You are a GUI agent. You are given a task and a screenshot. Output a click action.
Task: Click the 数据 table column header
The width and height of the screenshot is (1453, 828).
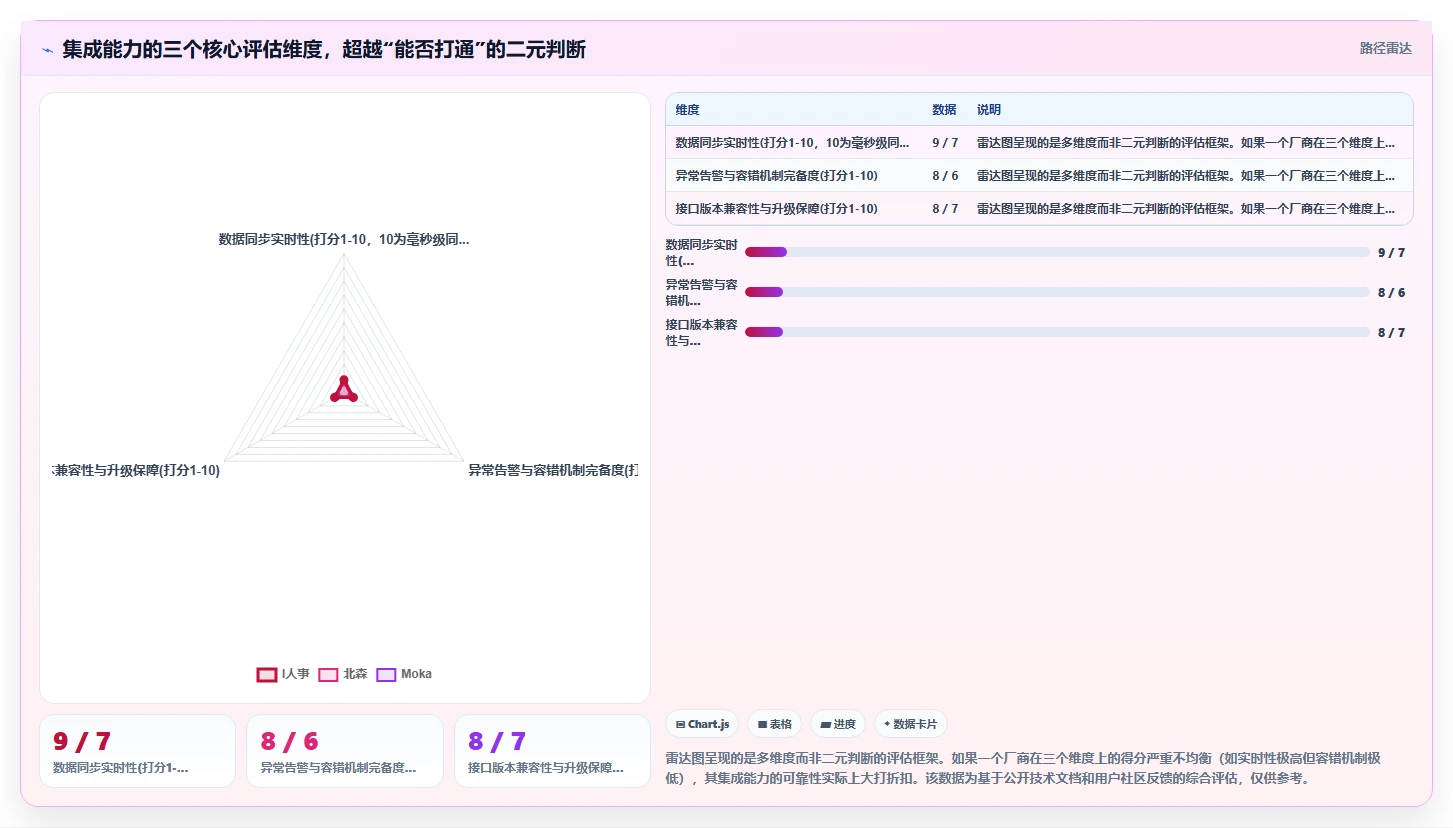click(944, 110)
